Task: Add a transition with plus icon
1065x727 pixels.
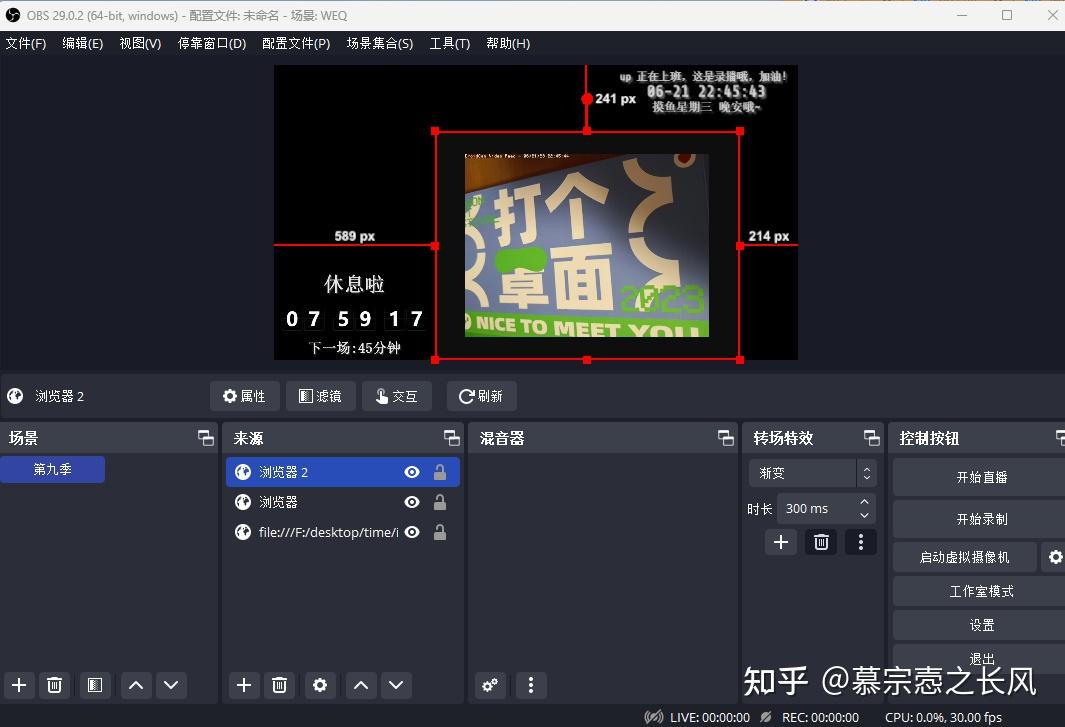Action: pos(781,542)
